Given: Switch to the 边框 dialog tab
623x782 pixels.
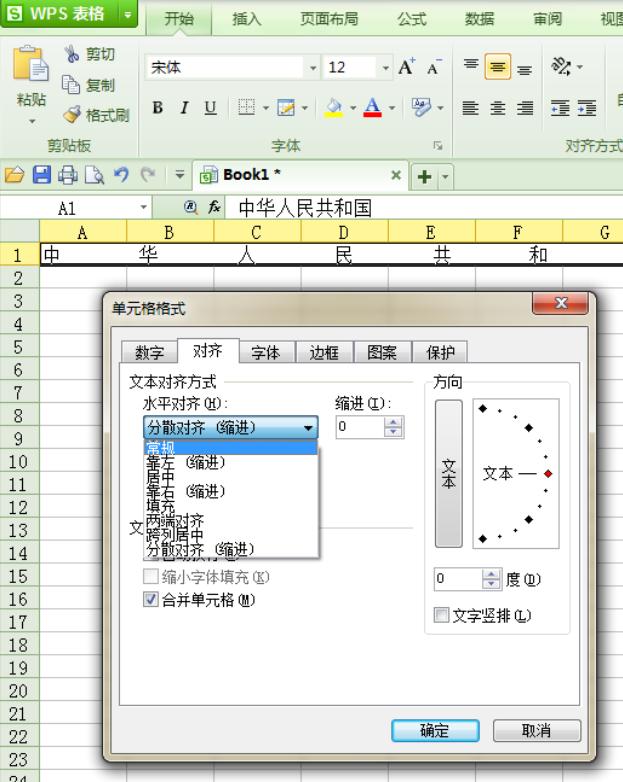Looking at the screenshot, I should [x=324, y=352].
